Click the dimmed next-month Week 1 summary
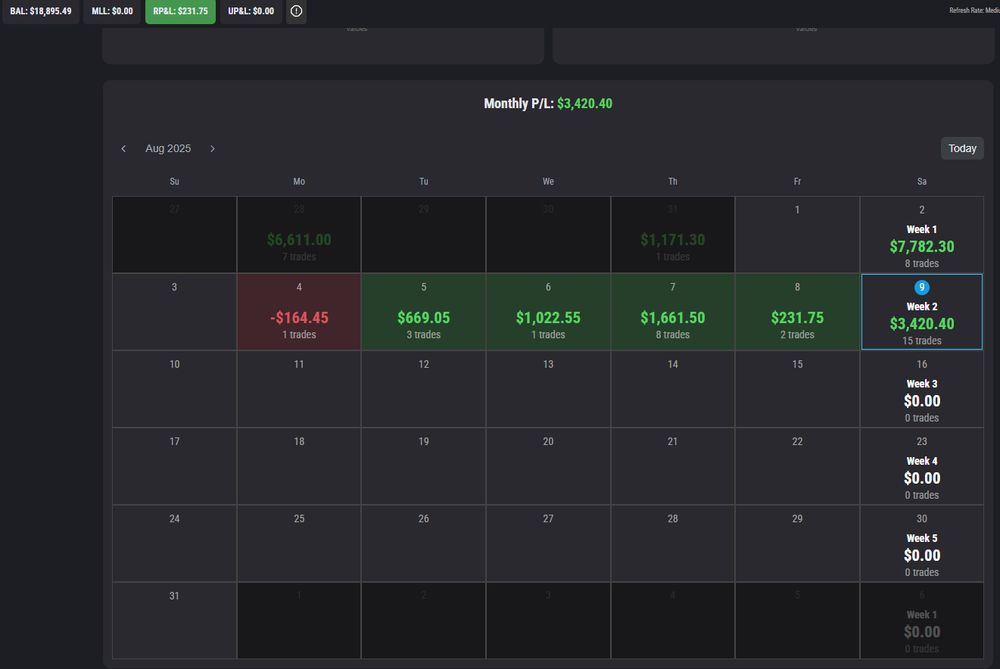1000x669 pixels. pos(922,621)
